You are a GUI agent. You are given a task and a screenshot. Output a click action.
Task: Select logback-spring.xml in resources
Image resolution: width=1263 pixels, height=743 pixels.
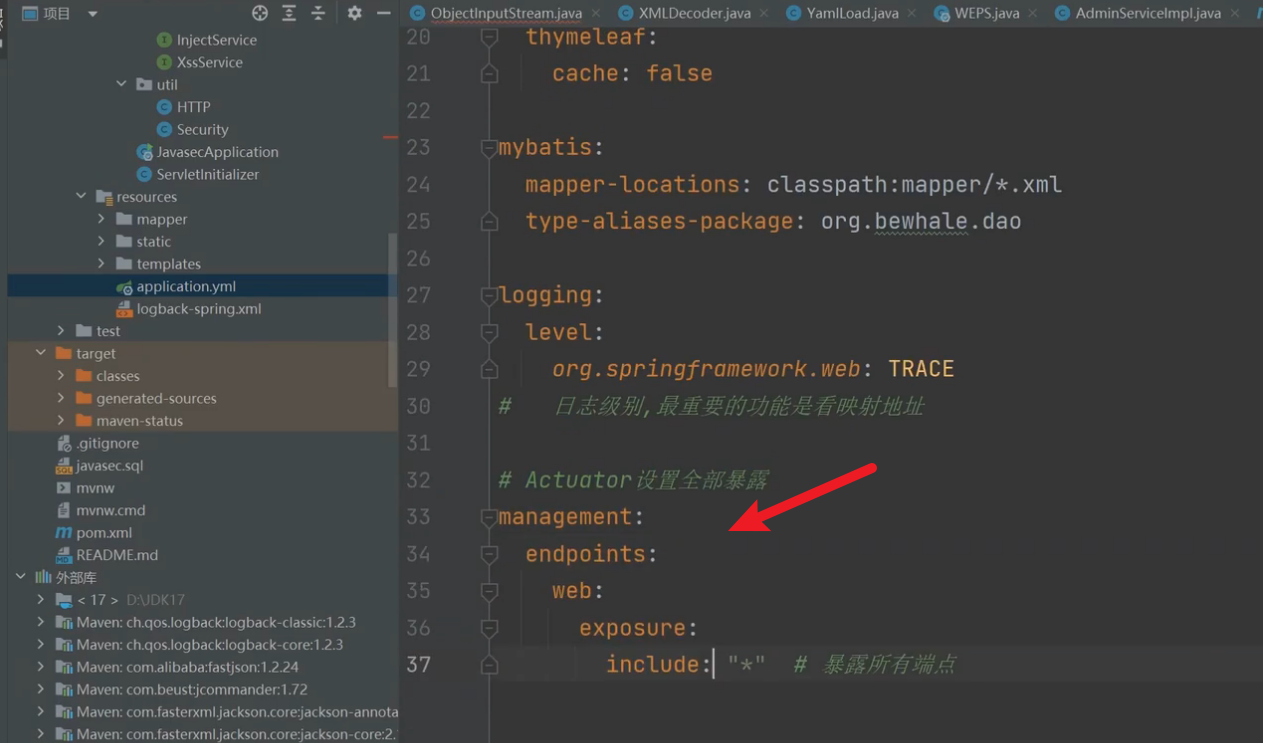pos(198,309)
